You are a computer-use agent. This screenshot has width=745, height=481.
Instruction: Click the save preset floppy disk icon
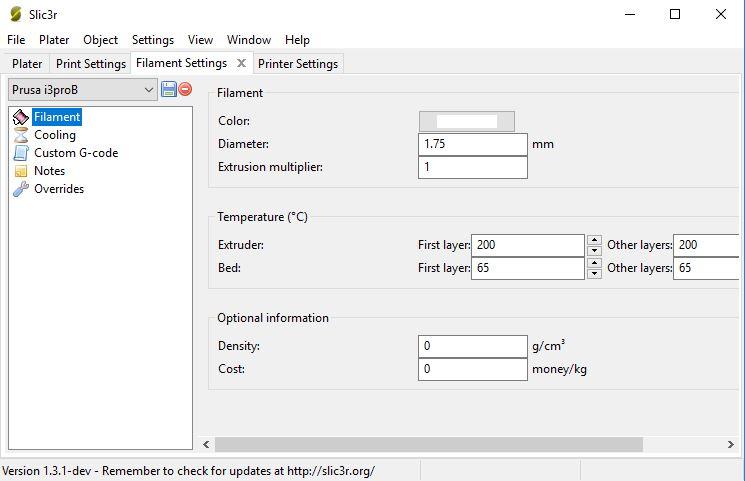[168, 89]
